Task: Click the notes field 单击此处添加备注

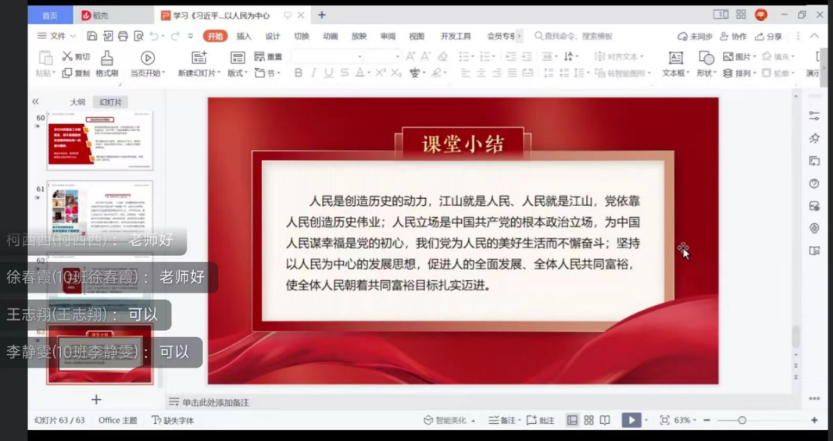Action: 215,402
